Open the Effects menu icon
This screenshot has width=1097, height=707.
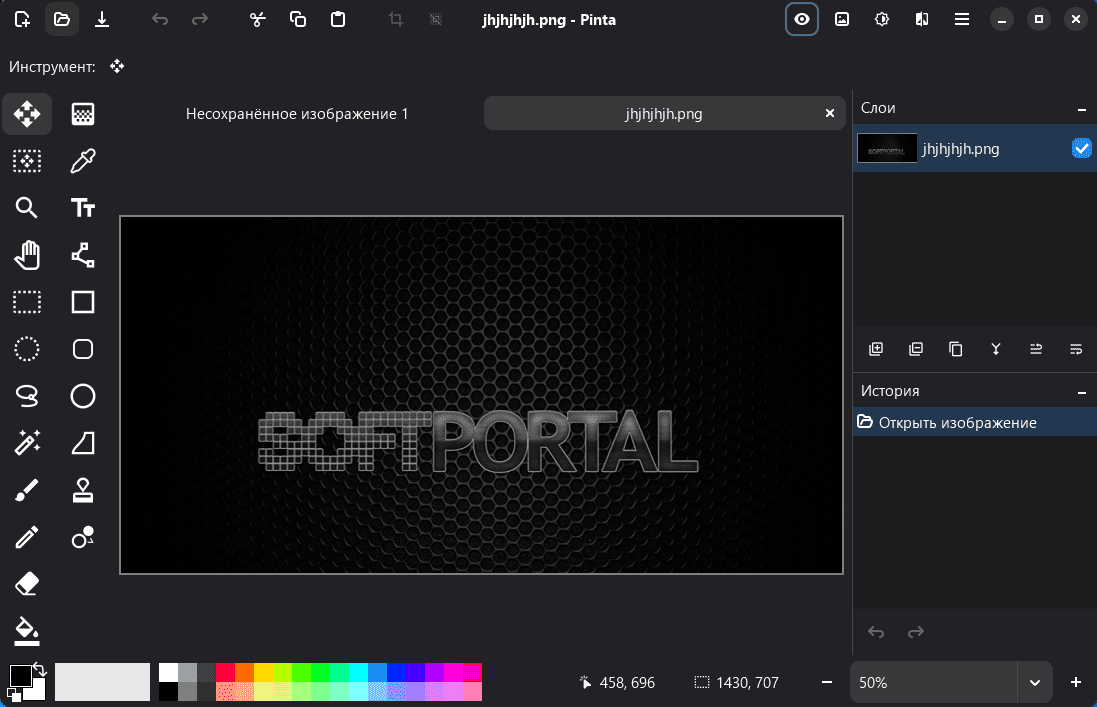(922, 20)
